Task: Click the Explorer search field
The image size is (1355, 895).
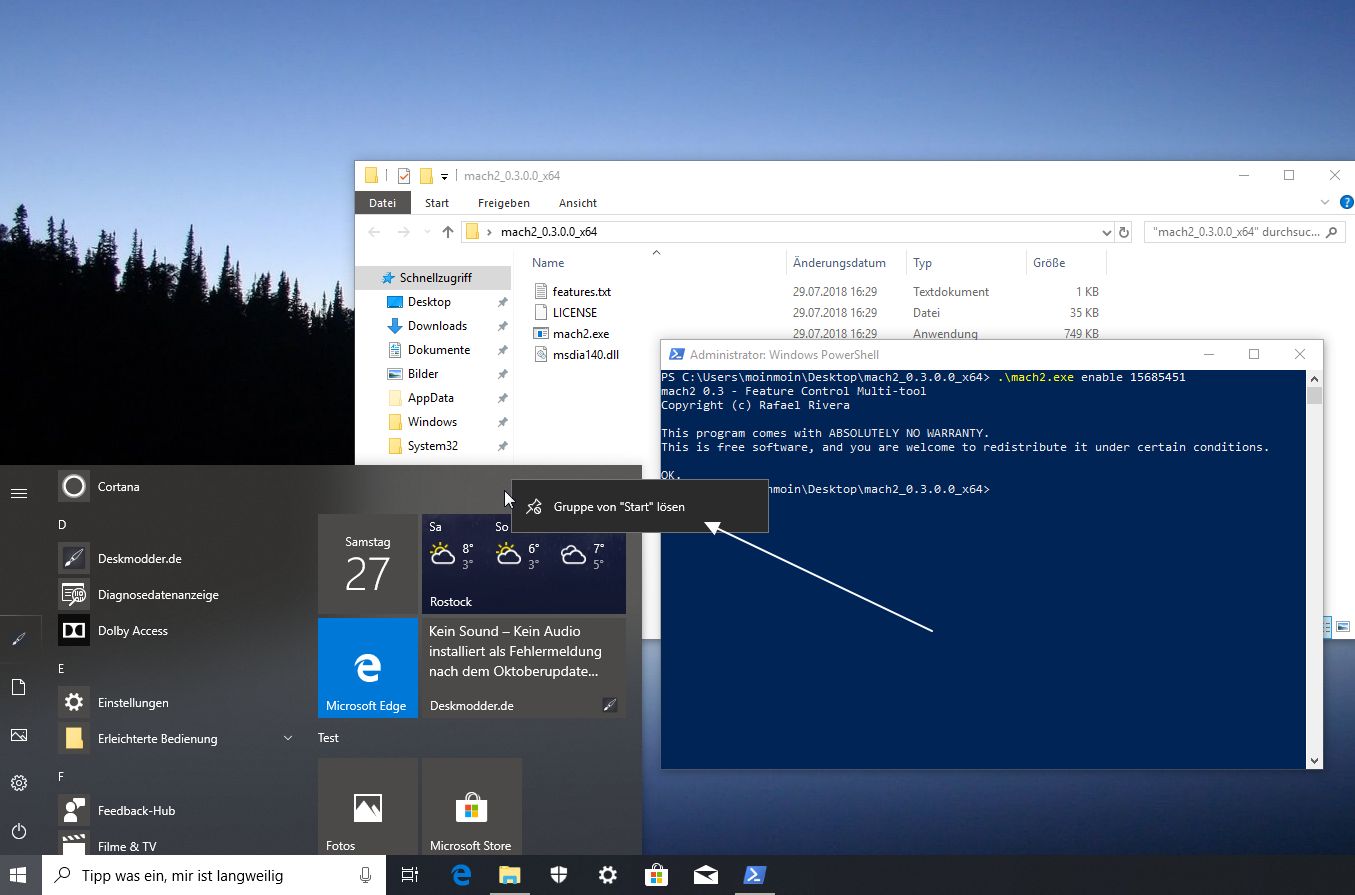Action: click(1244, 232)
